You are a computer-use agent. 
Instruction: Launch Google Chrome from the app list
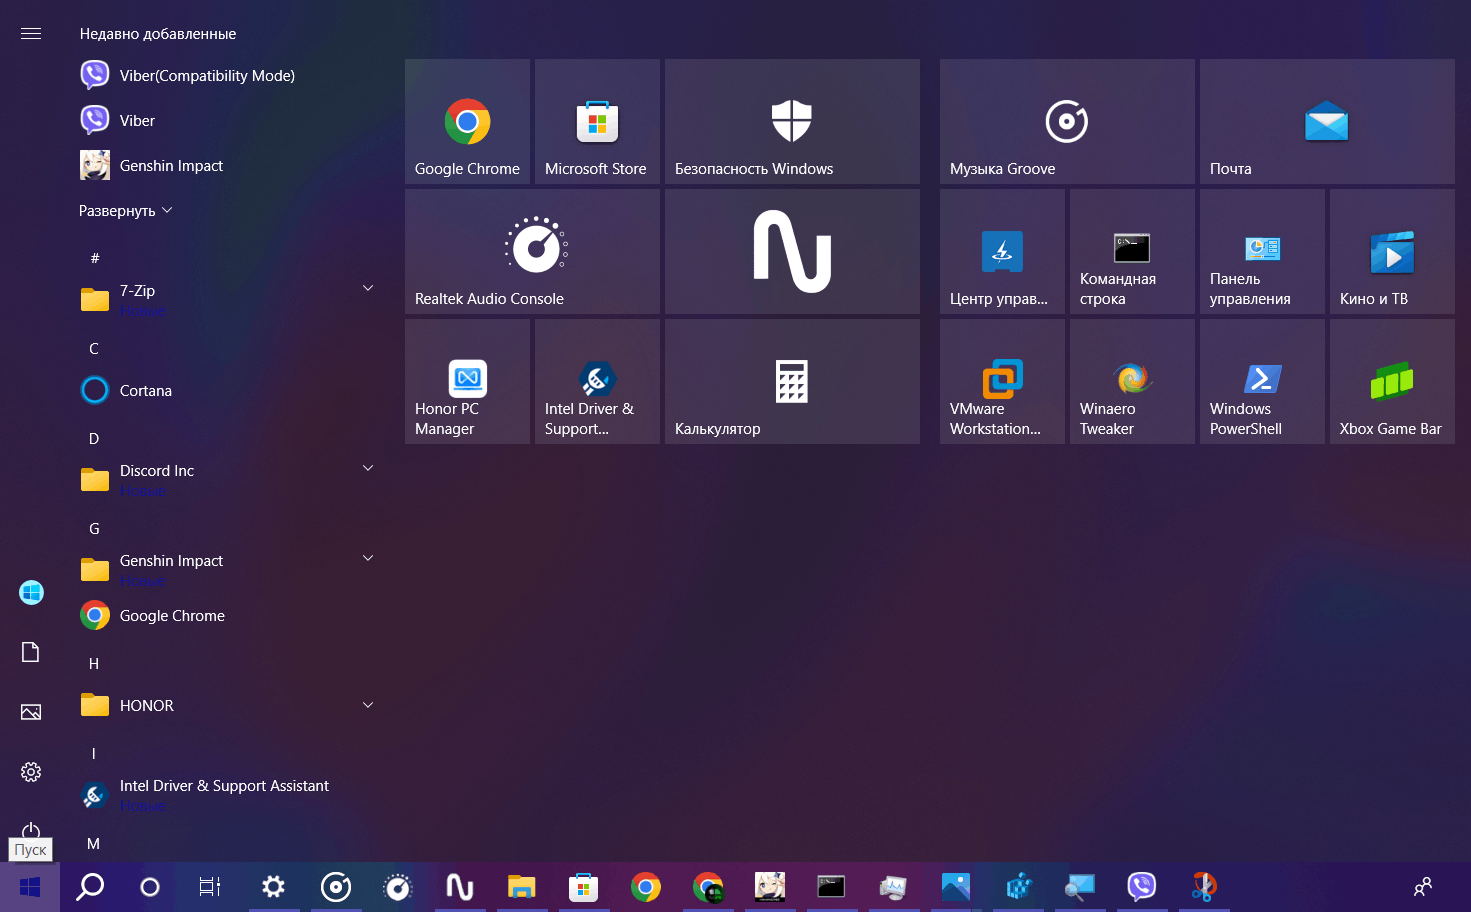230,615
